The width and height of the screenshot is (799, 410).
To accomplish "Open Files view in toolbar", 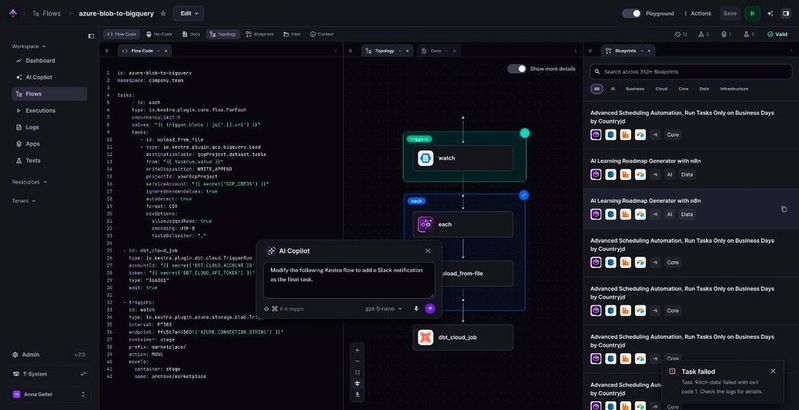I will click(x=291, y=34).
